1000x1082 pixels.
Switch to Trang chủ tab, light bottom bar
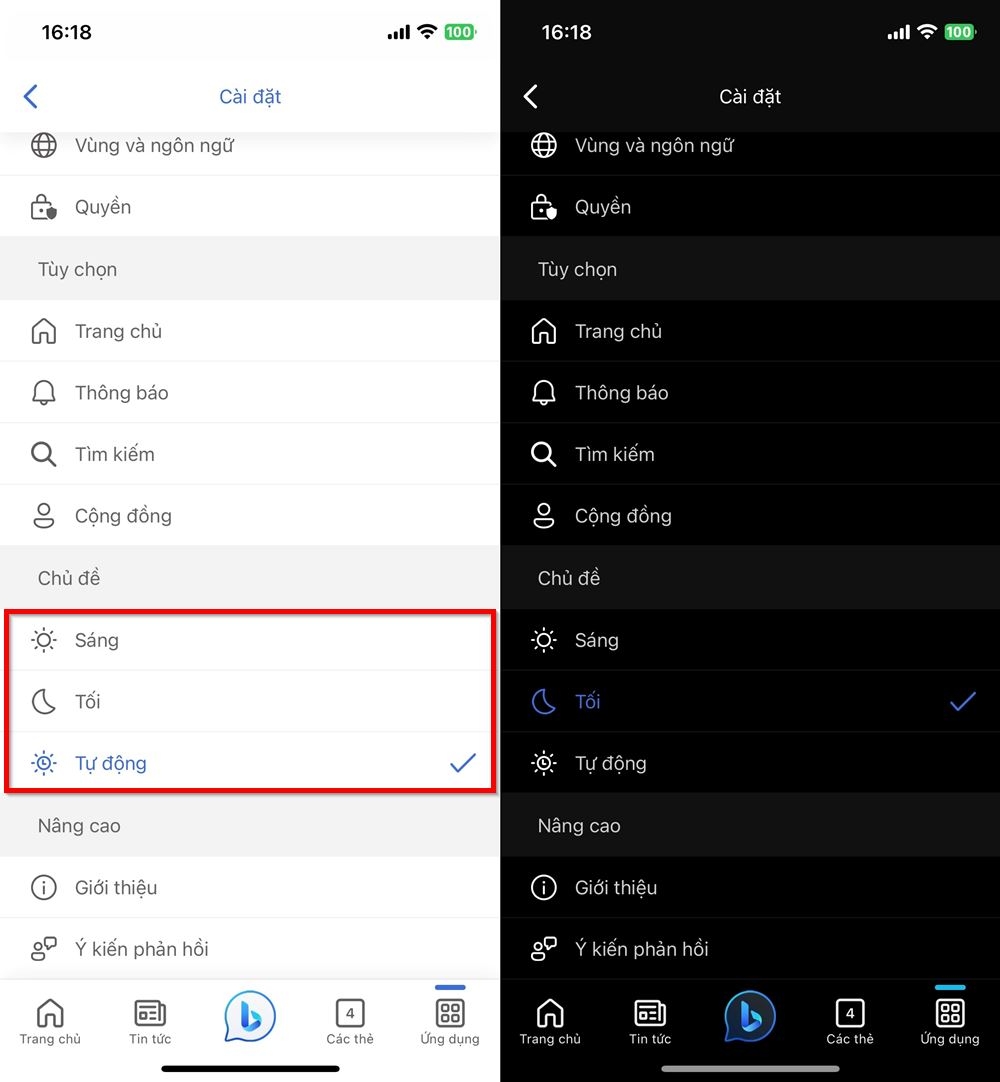50,1022
